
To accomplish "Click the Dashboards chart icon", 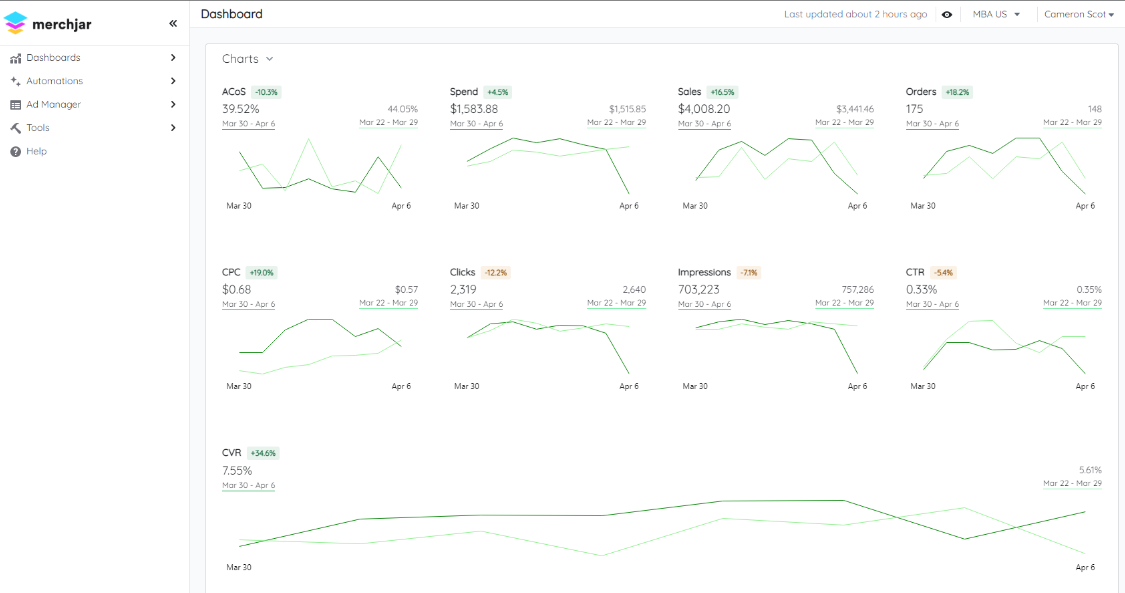I will coord(15,58).
